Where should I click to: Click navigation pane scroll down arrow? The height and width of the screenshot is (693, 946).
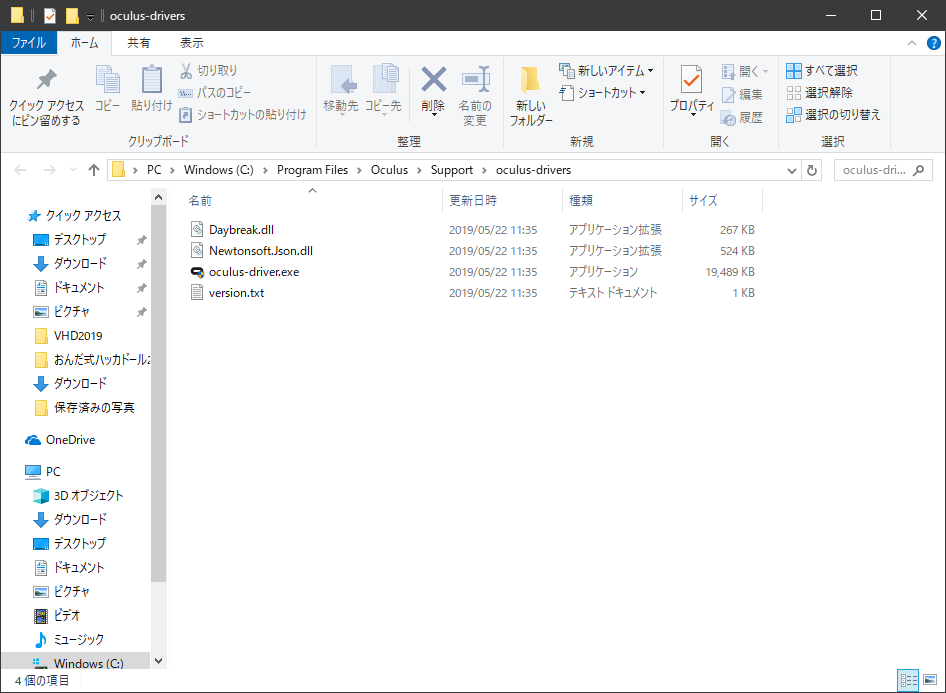159,661
